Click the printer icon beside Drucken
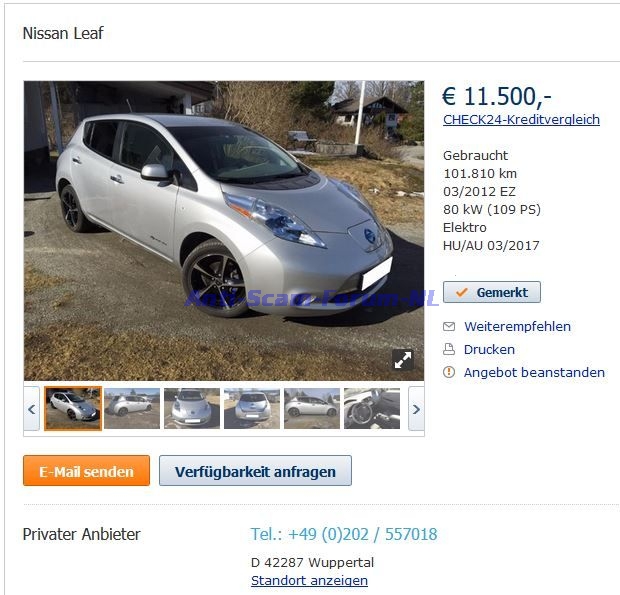Image resolution: width=620 pixels, height=595 pixels. pyautogui.click(x=449, y=349)
